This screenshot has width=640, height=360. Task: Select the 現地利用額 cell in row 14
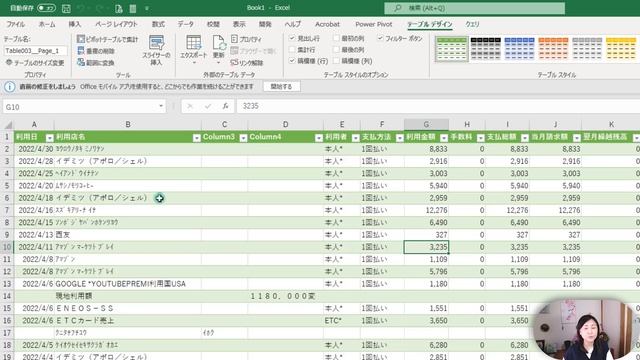128,296
